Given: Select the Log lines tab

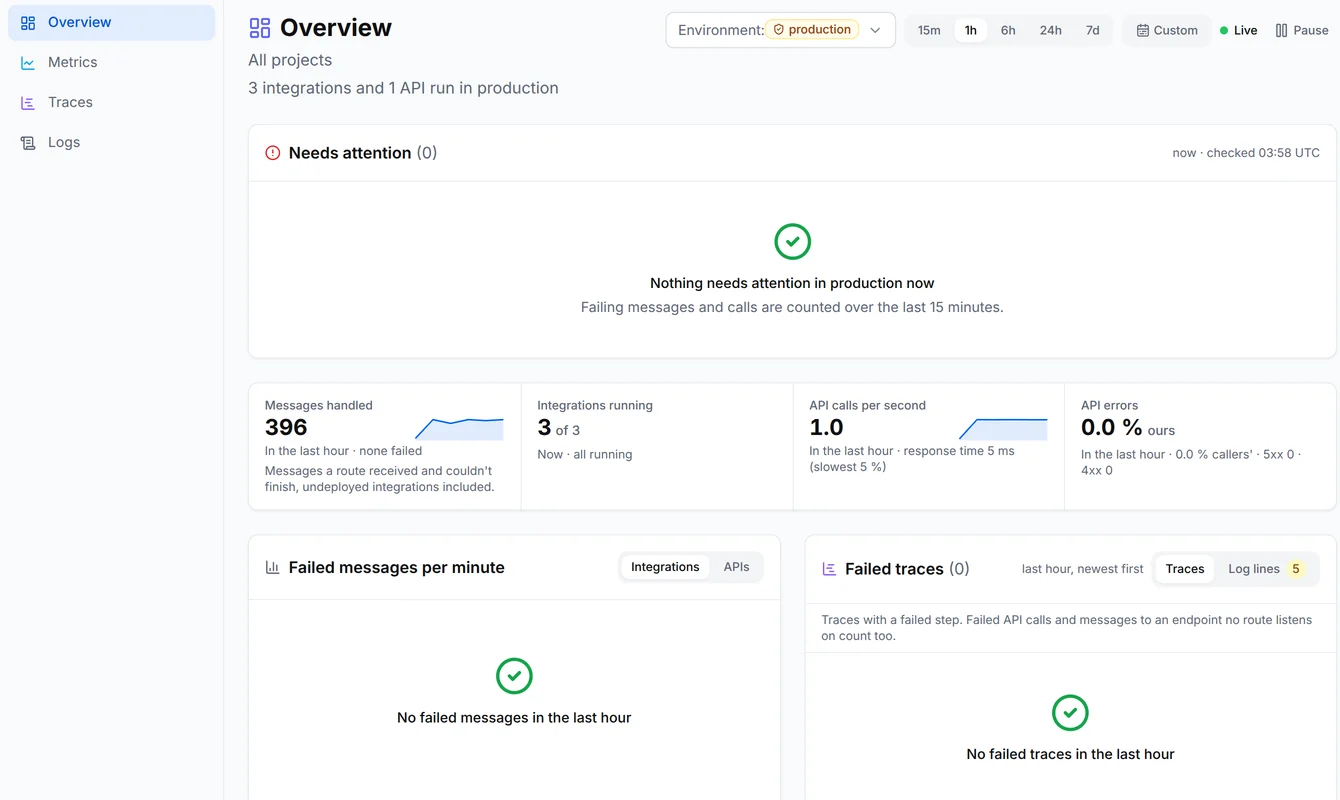Looking at the screenshot, I should pyautogui.click(x=1266, y=569).
